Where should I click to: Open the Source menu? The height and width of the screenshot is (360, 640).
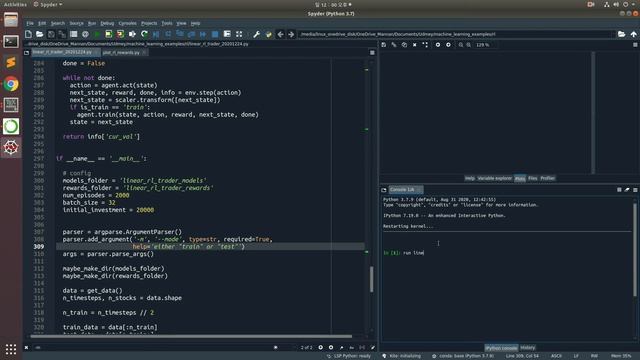click(76, 23)
